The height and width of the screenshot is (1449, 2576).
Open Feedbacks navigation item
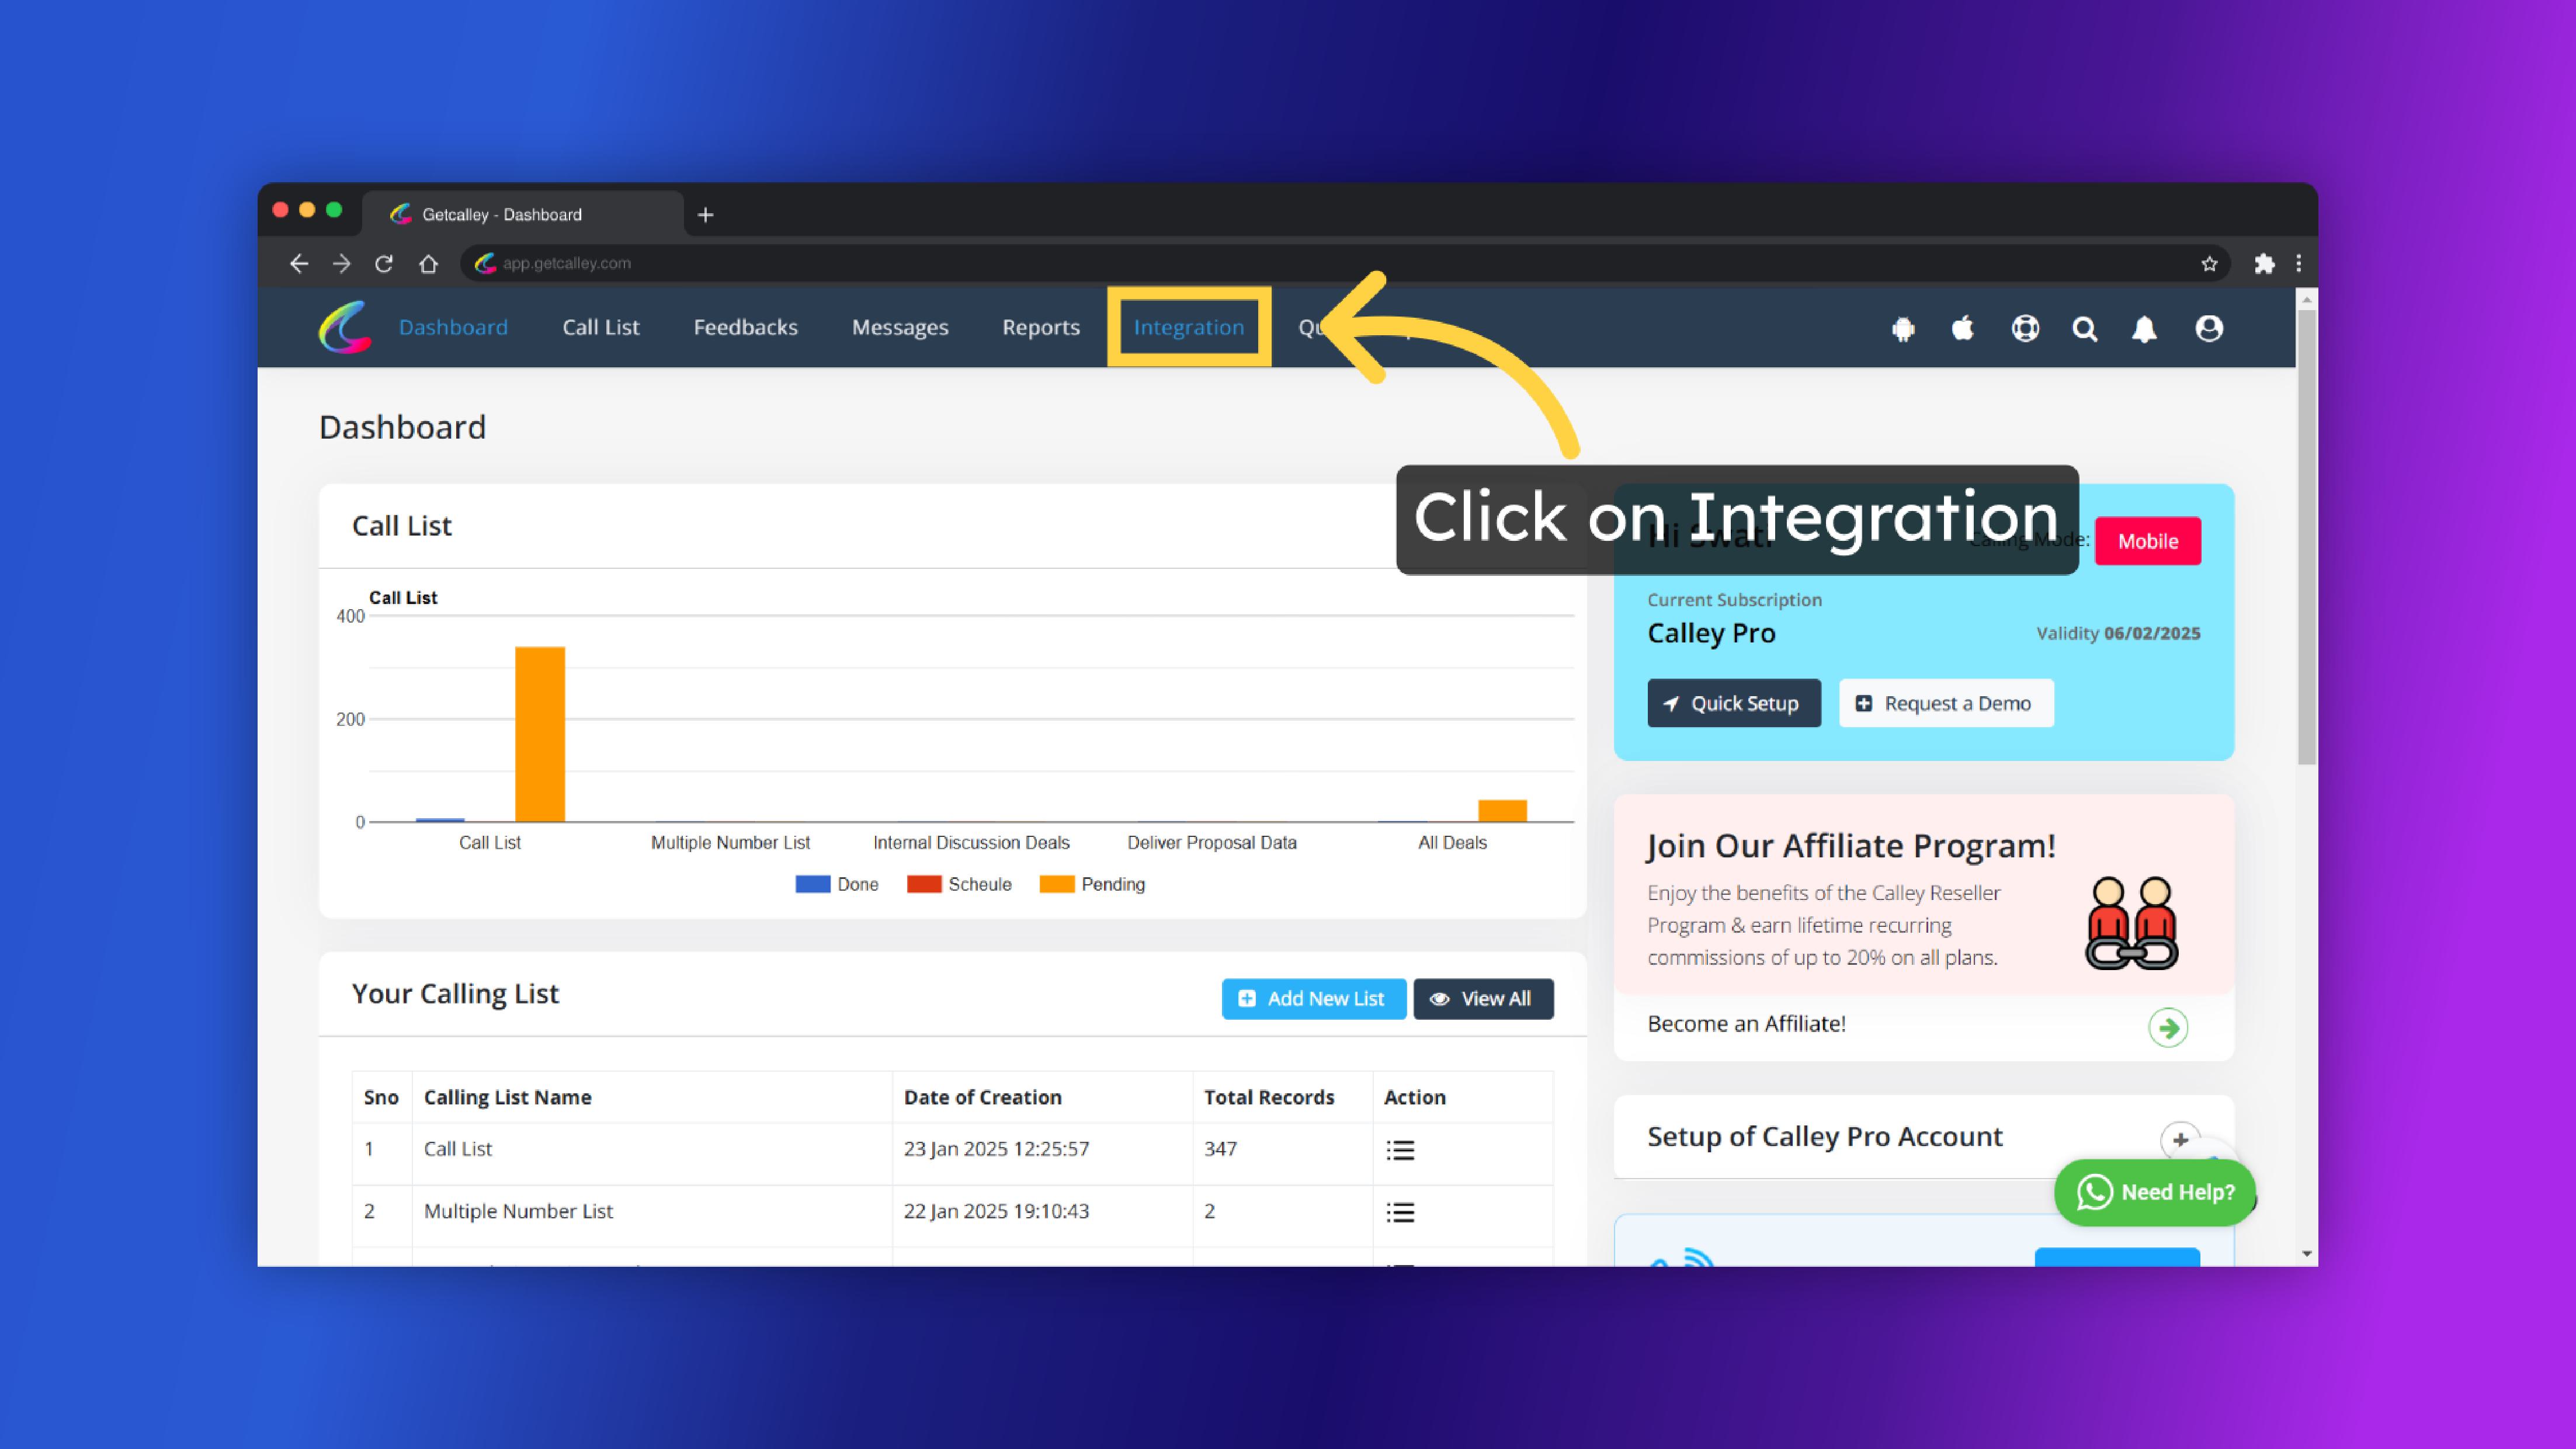click(745, 327)
